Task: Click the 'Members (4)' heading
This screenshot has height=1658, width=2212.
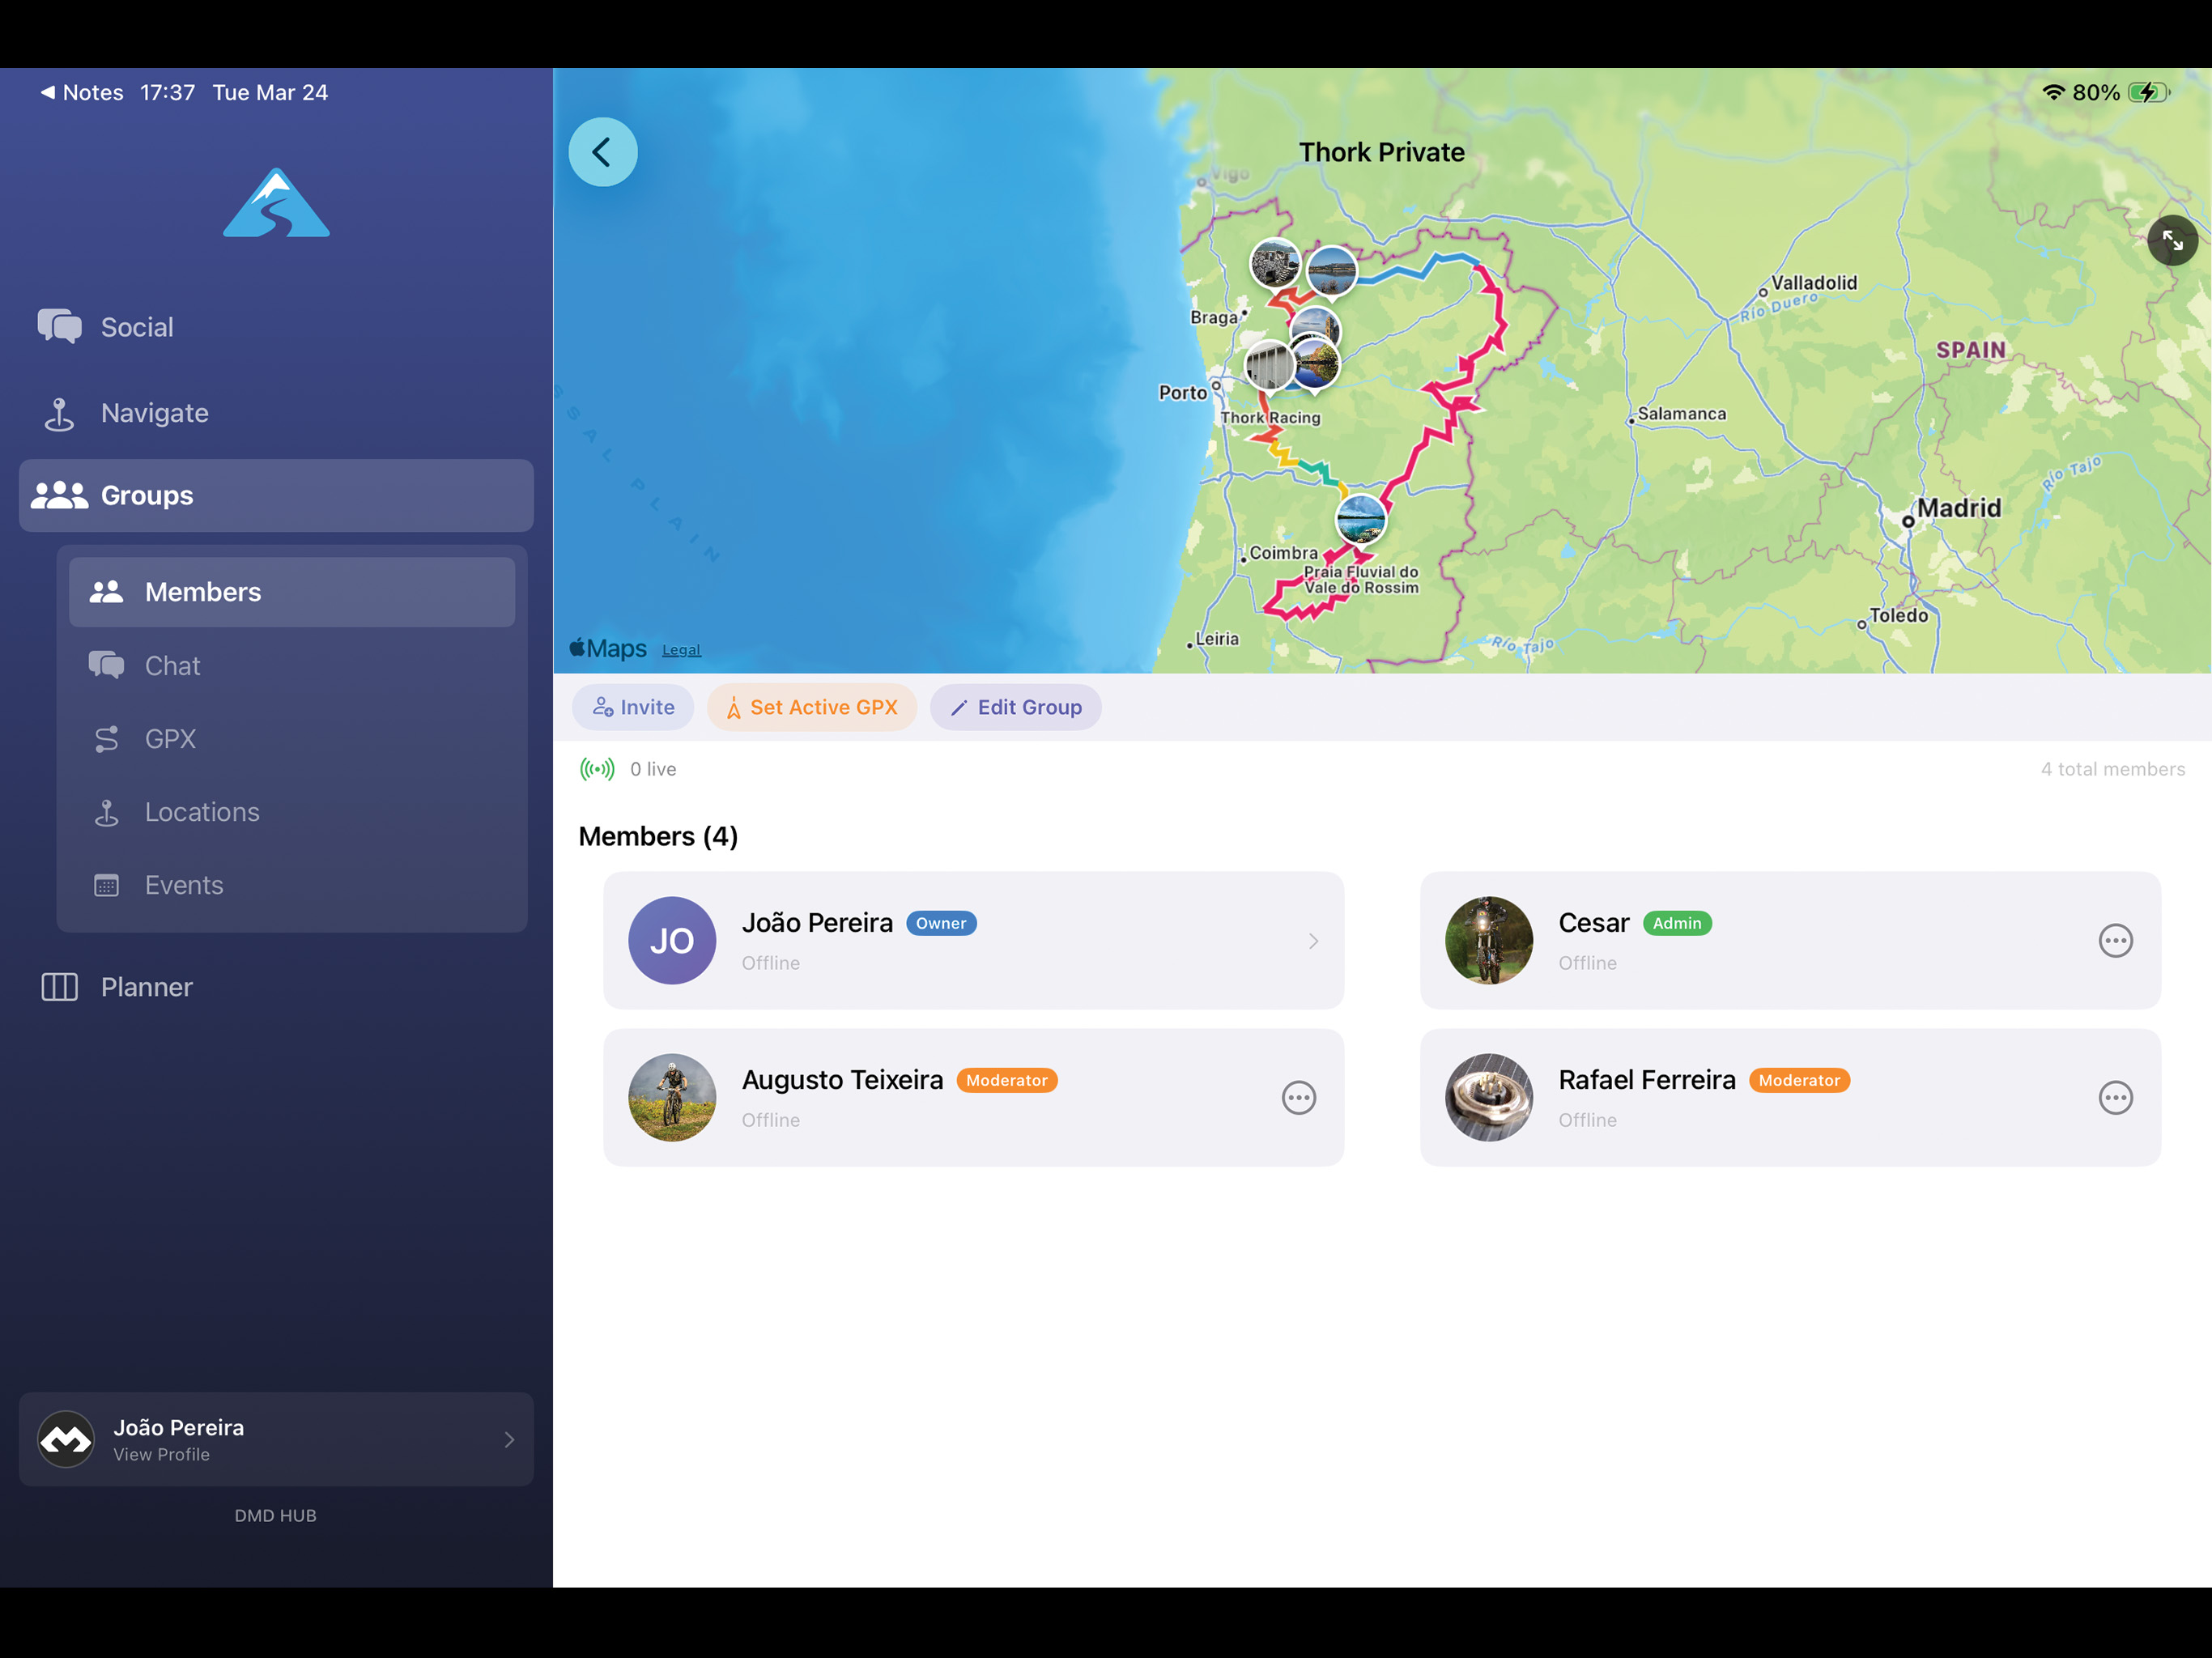Action: pyautogui.click(x=658, y=836)
